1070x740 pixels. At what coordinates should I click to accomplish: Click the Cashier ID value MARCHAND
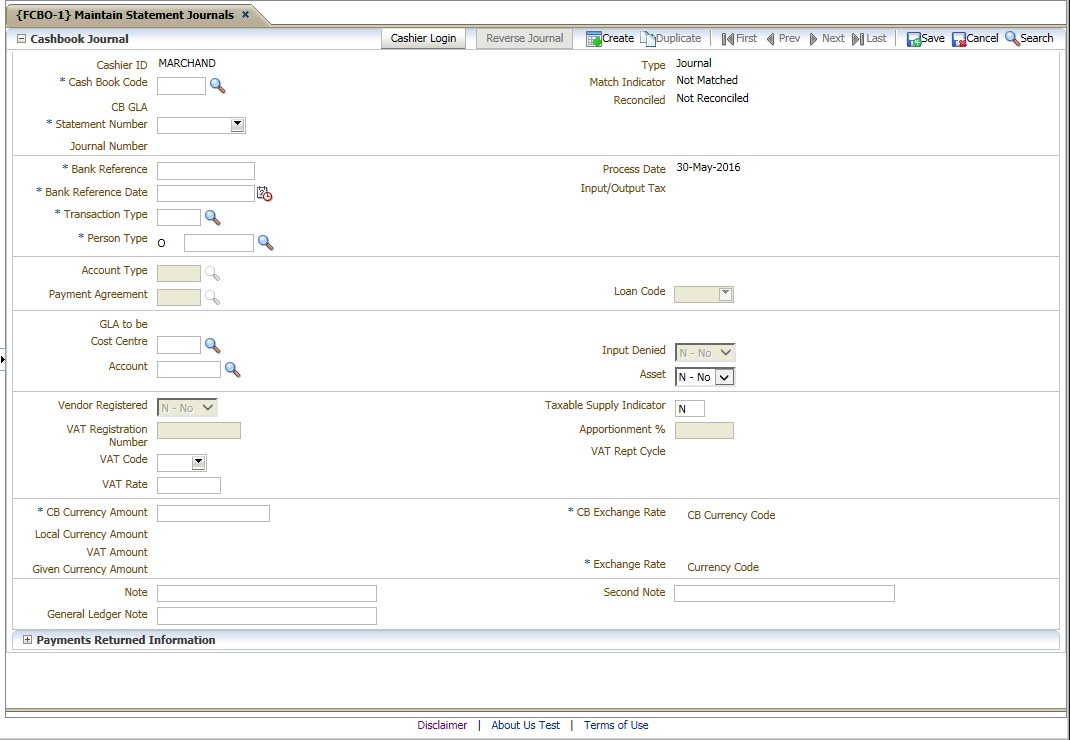point(187,63)
